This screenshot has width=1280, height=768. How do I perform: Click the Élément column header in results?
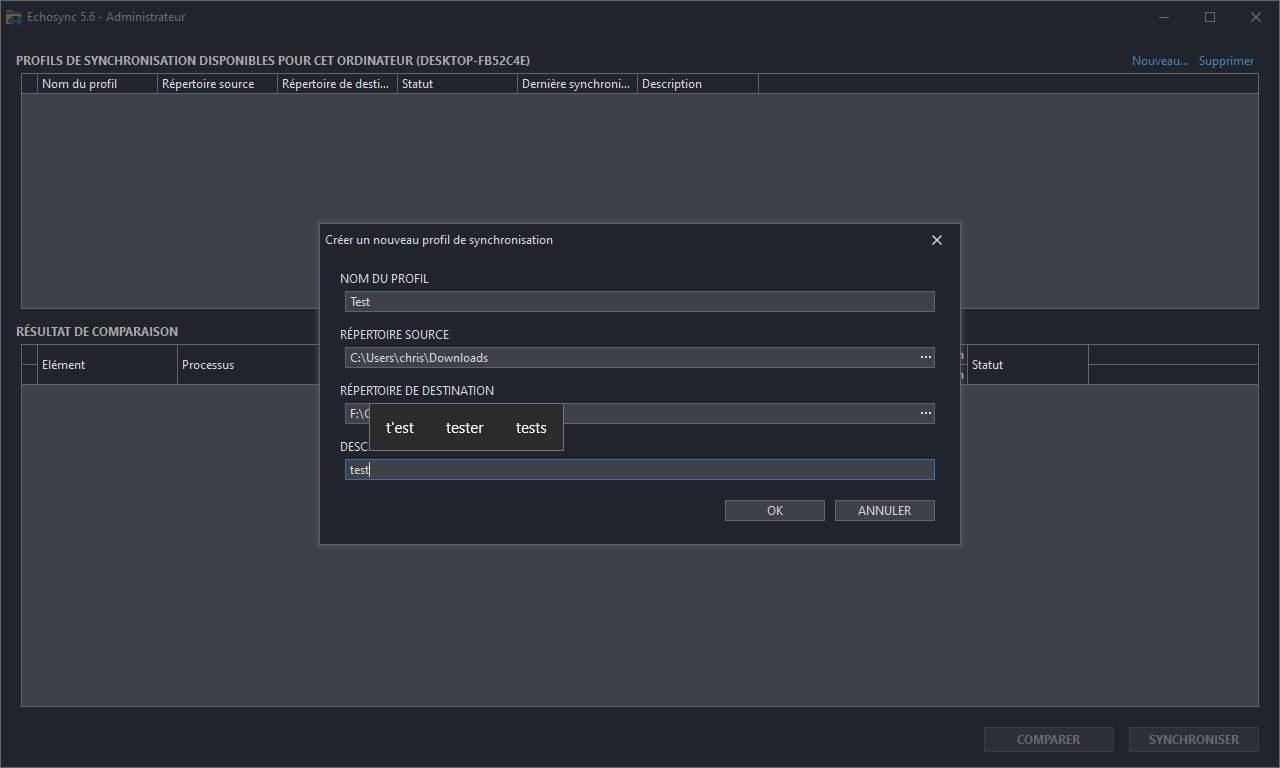click(63, 364)
